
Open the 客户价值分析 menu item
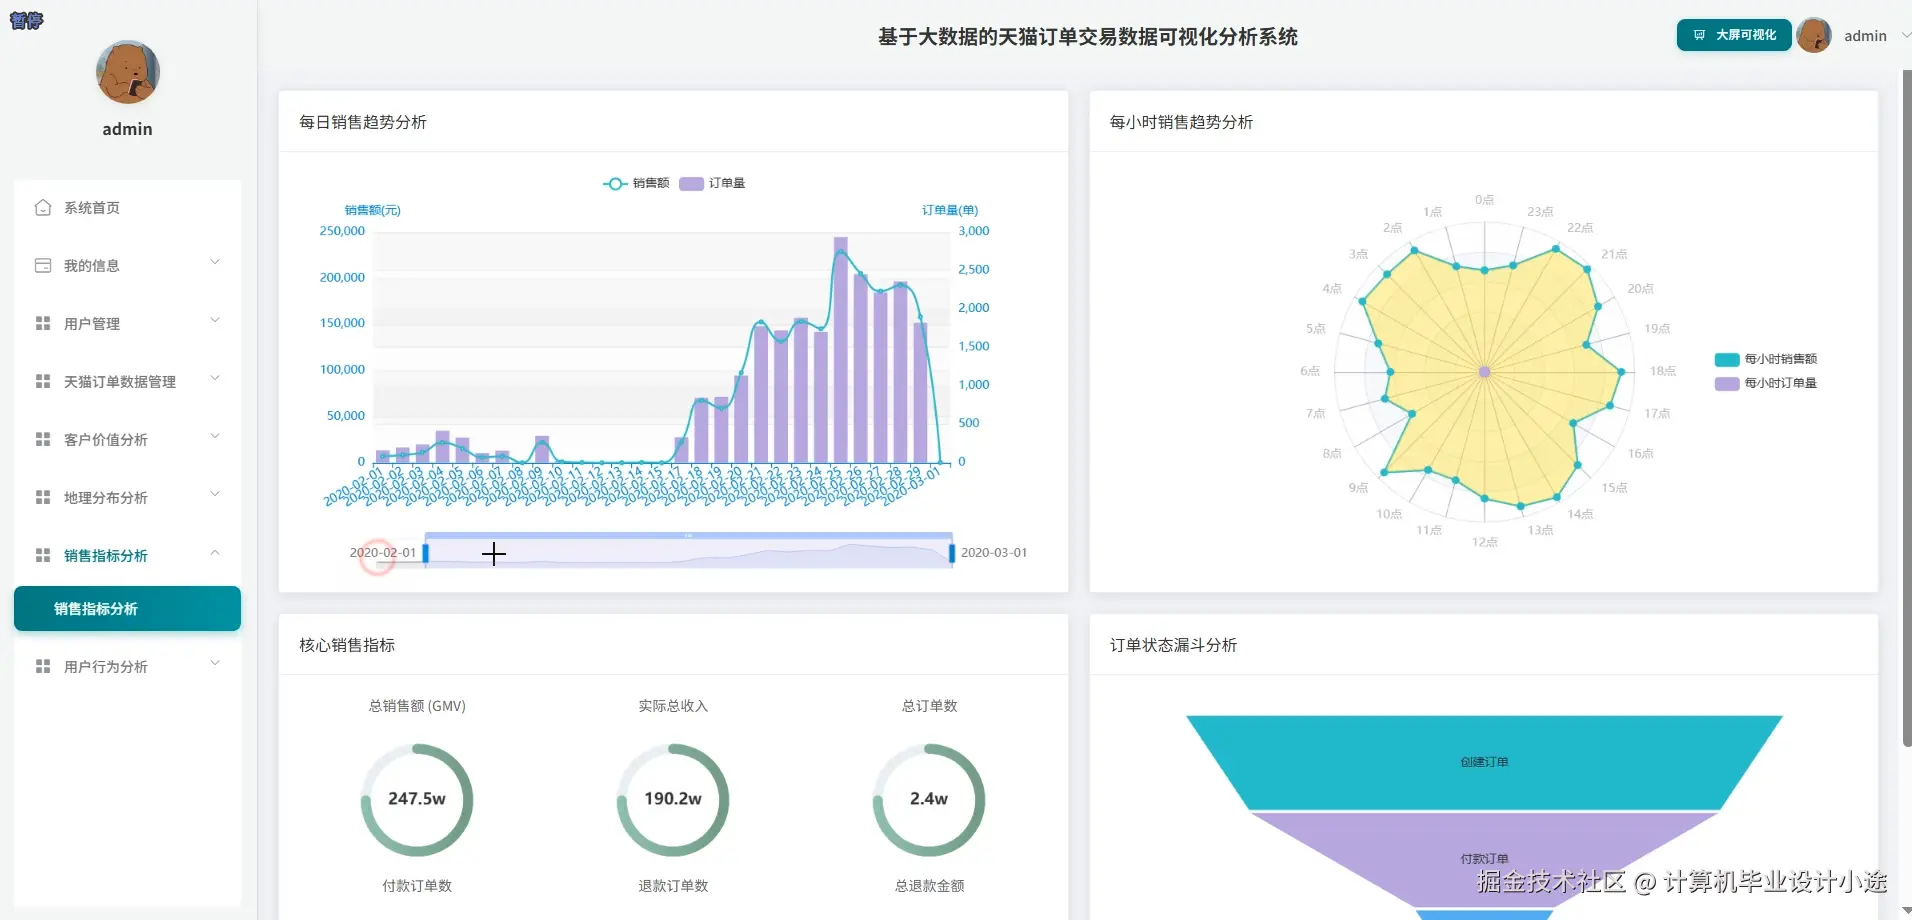128,440
